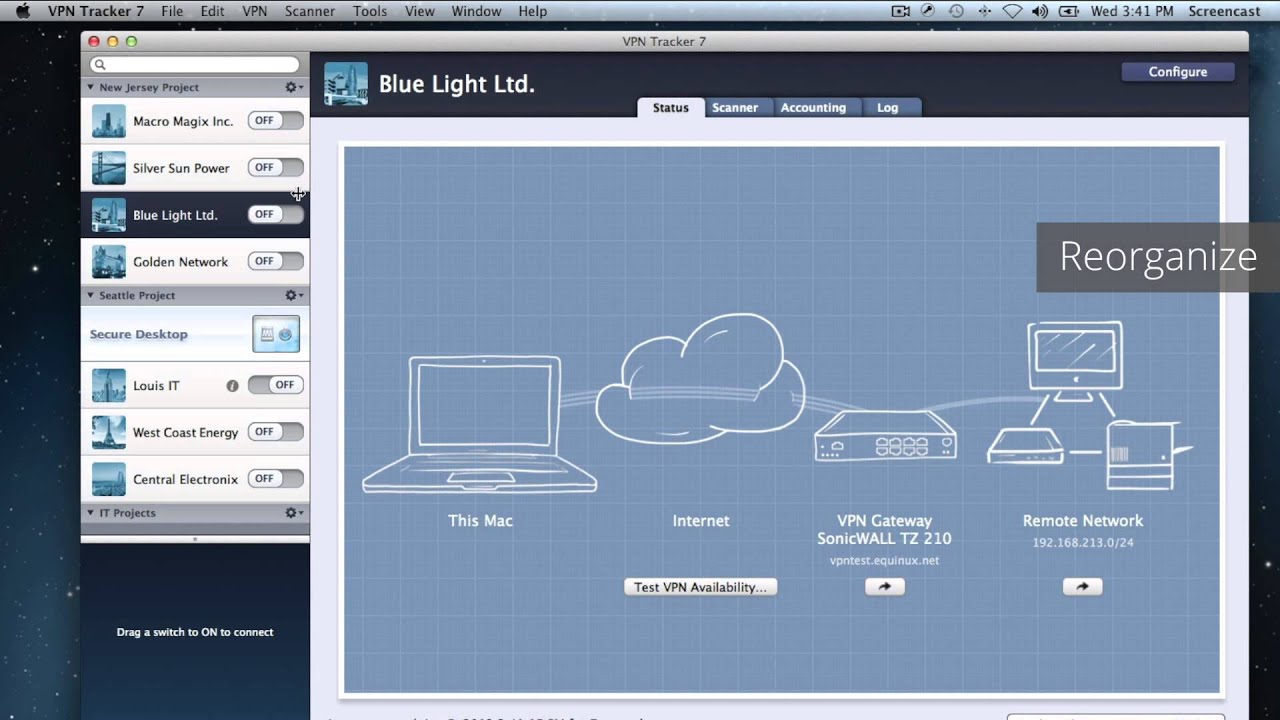This screenshot has height=720, width=1280.
Task: Open the Time Machine menu bar icon
Action: pos(956,11)
